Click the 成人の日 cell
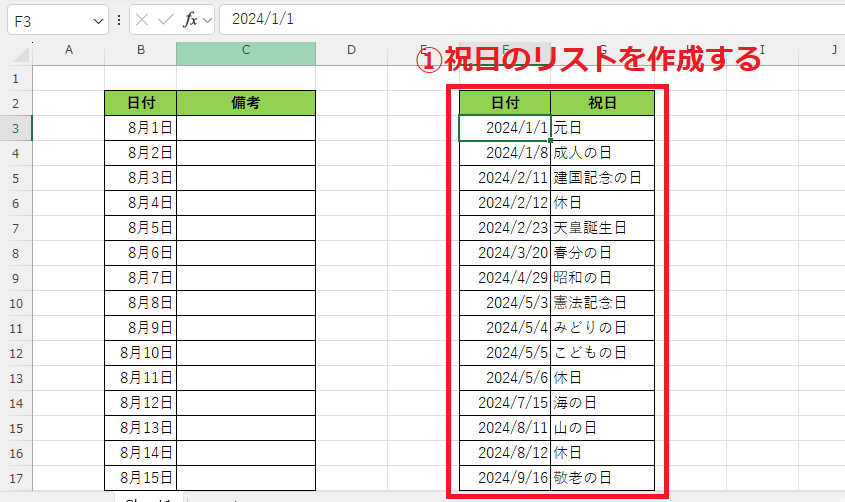 (x=602, y=153)
